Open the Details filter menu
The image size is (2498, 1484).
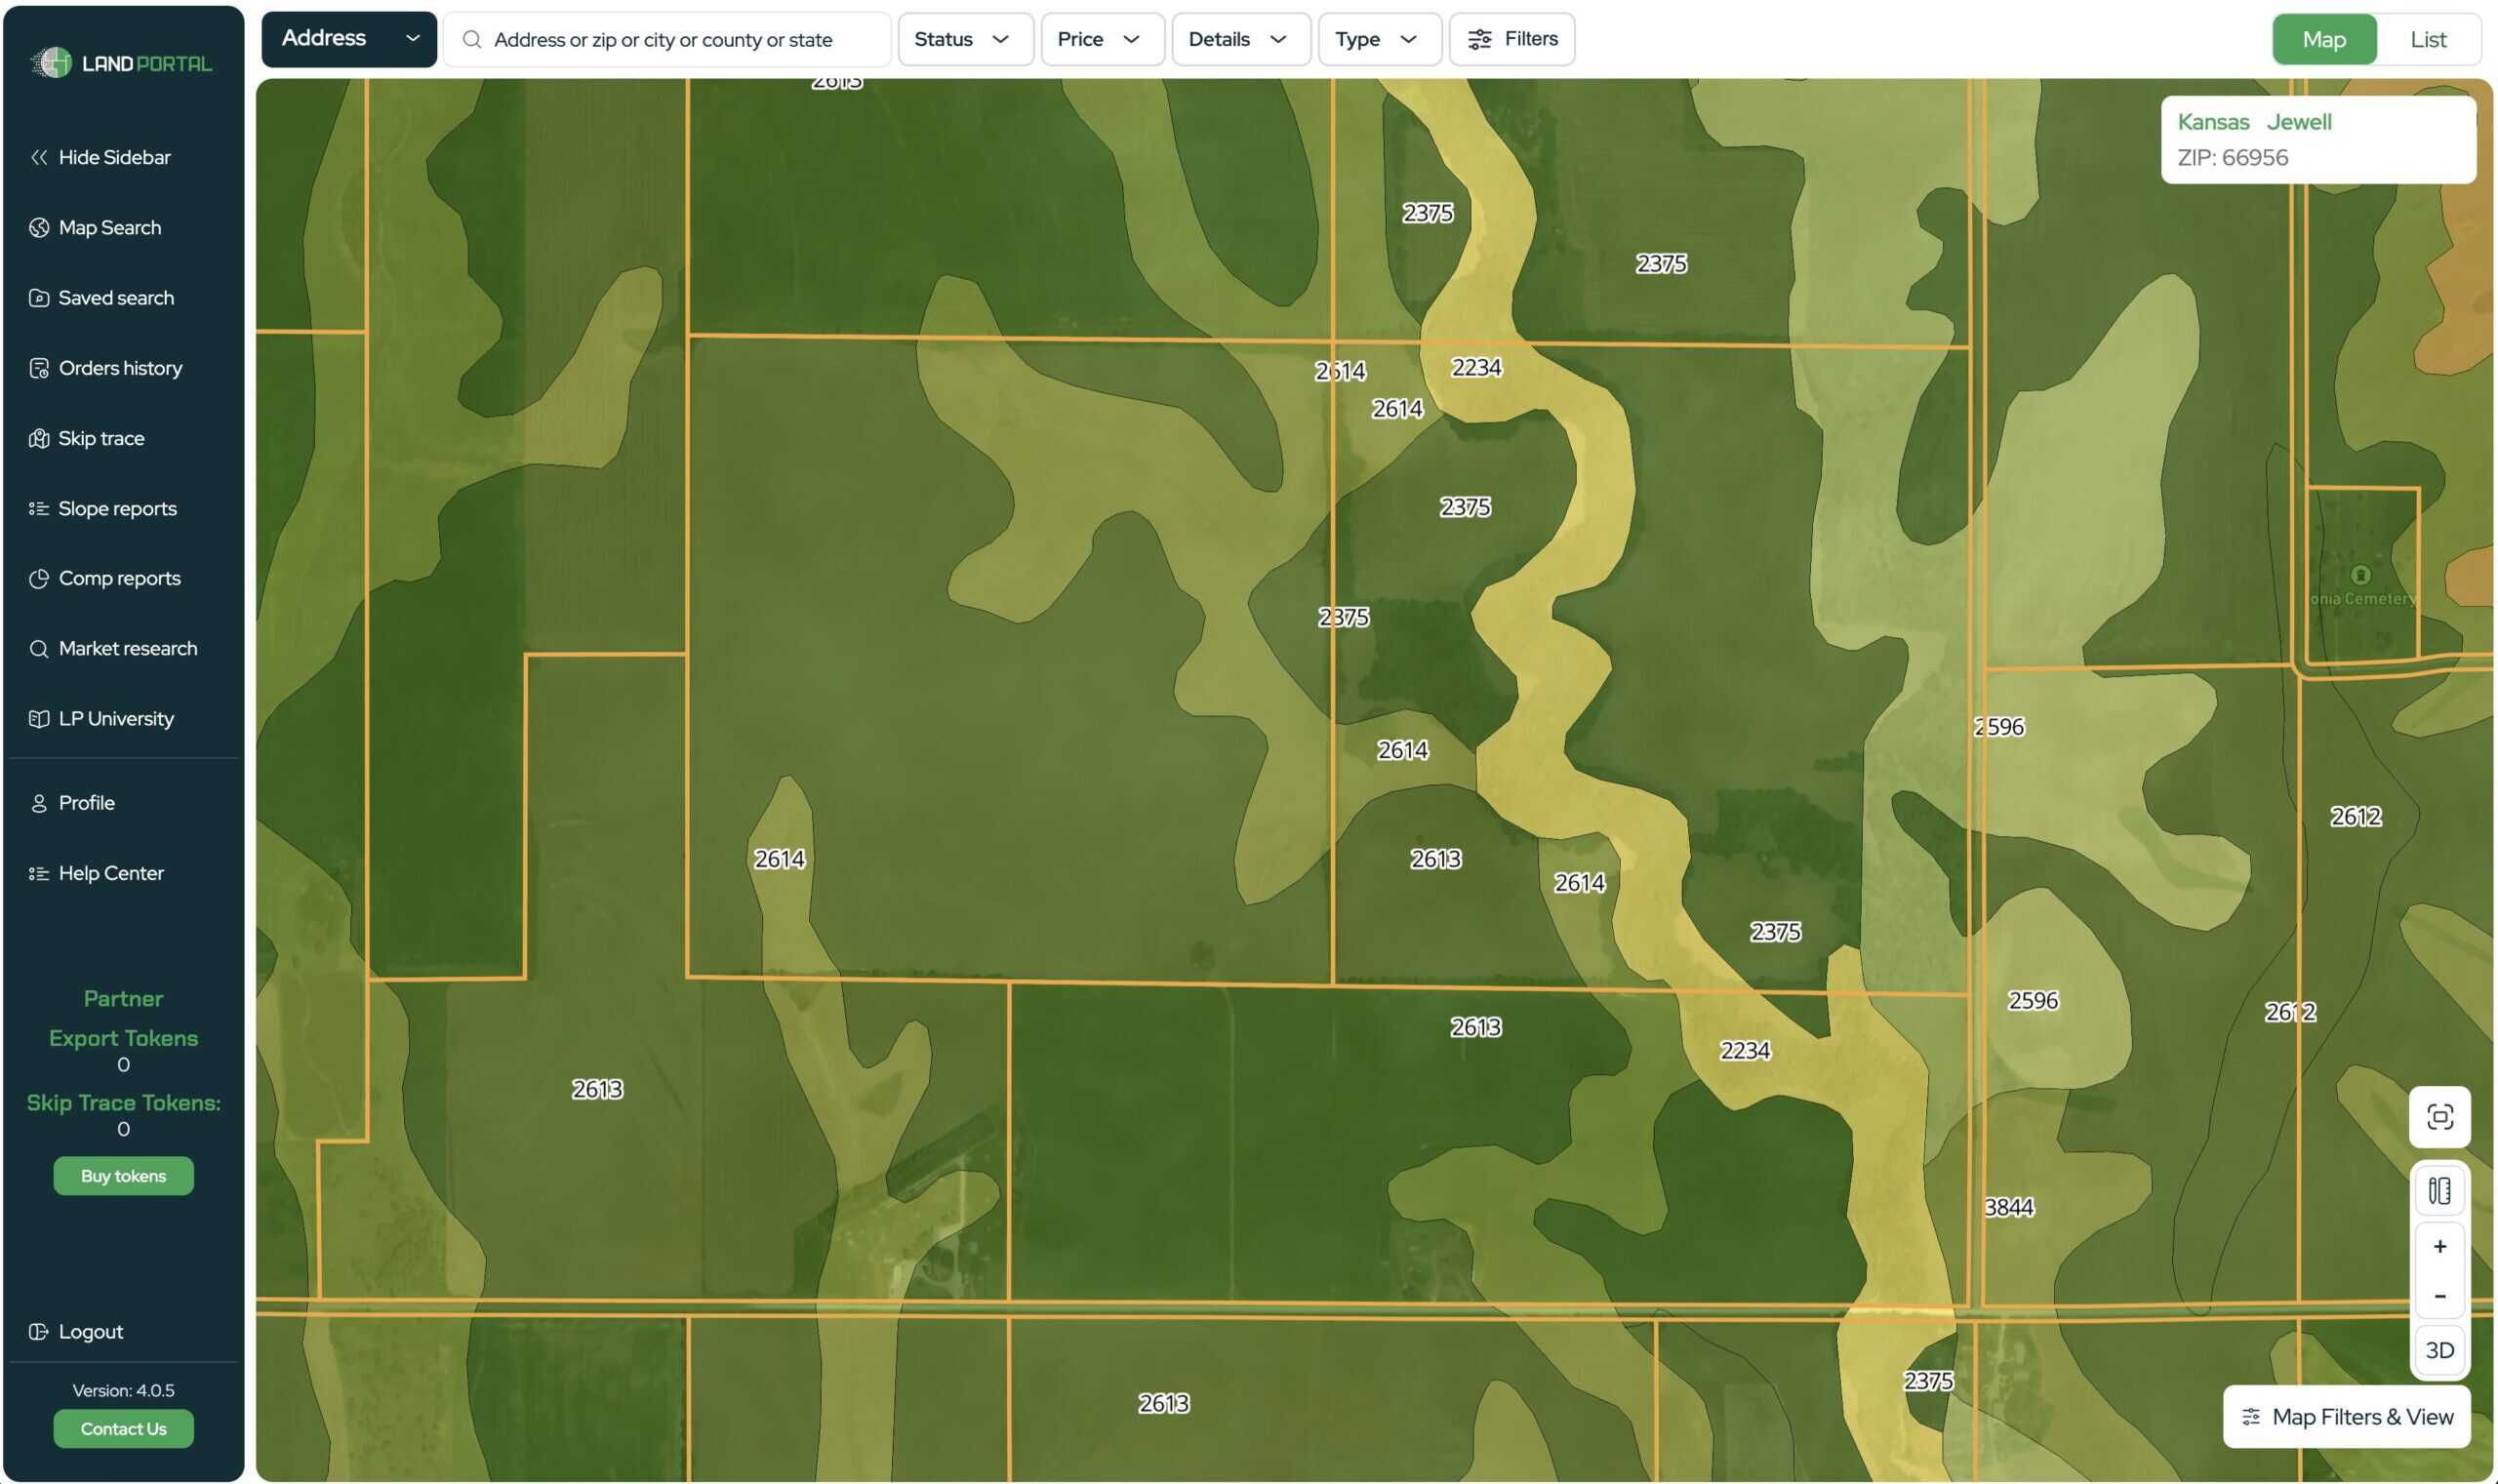pyautogui.click(x=1240, y=39)
